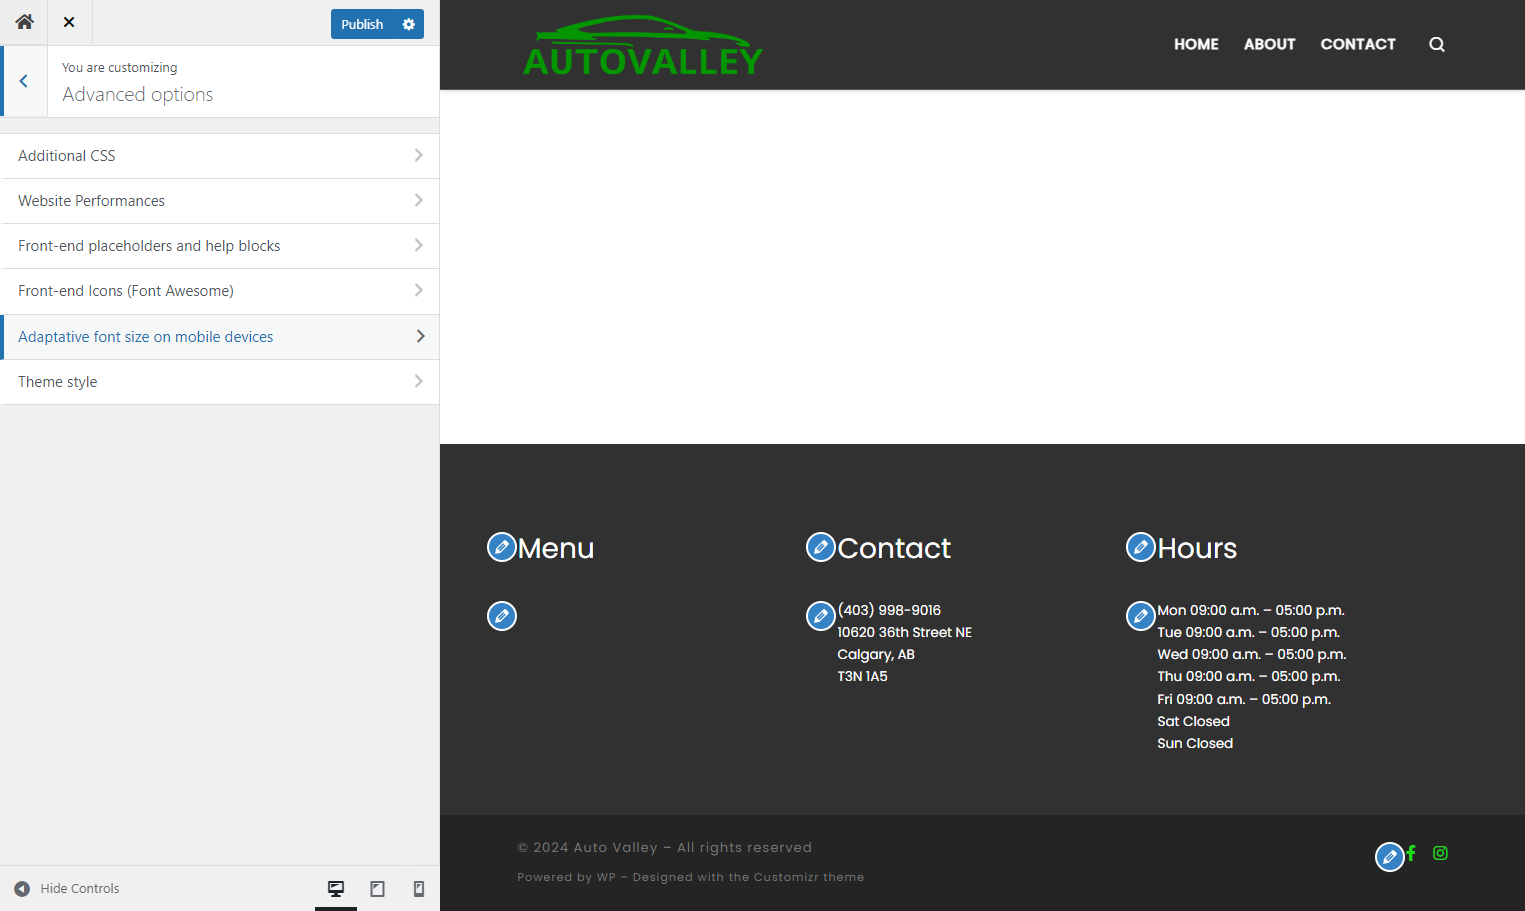This screenshot has height=911, width=1525.
Task: Open publish settings gear icon
Action: [409, 24]
